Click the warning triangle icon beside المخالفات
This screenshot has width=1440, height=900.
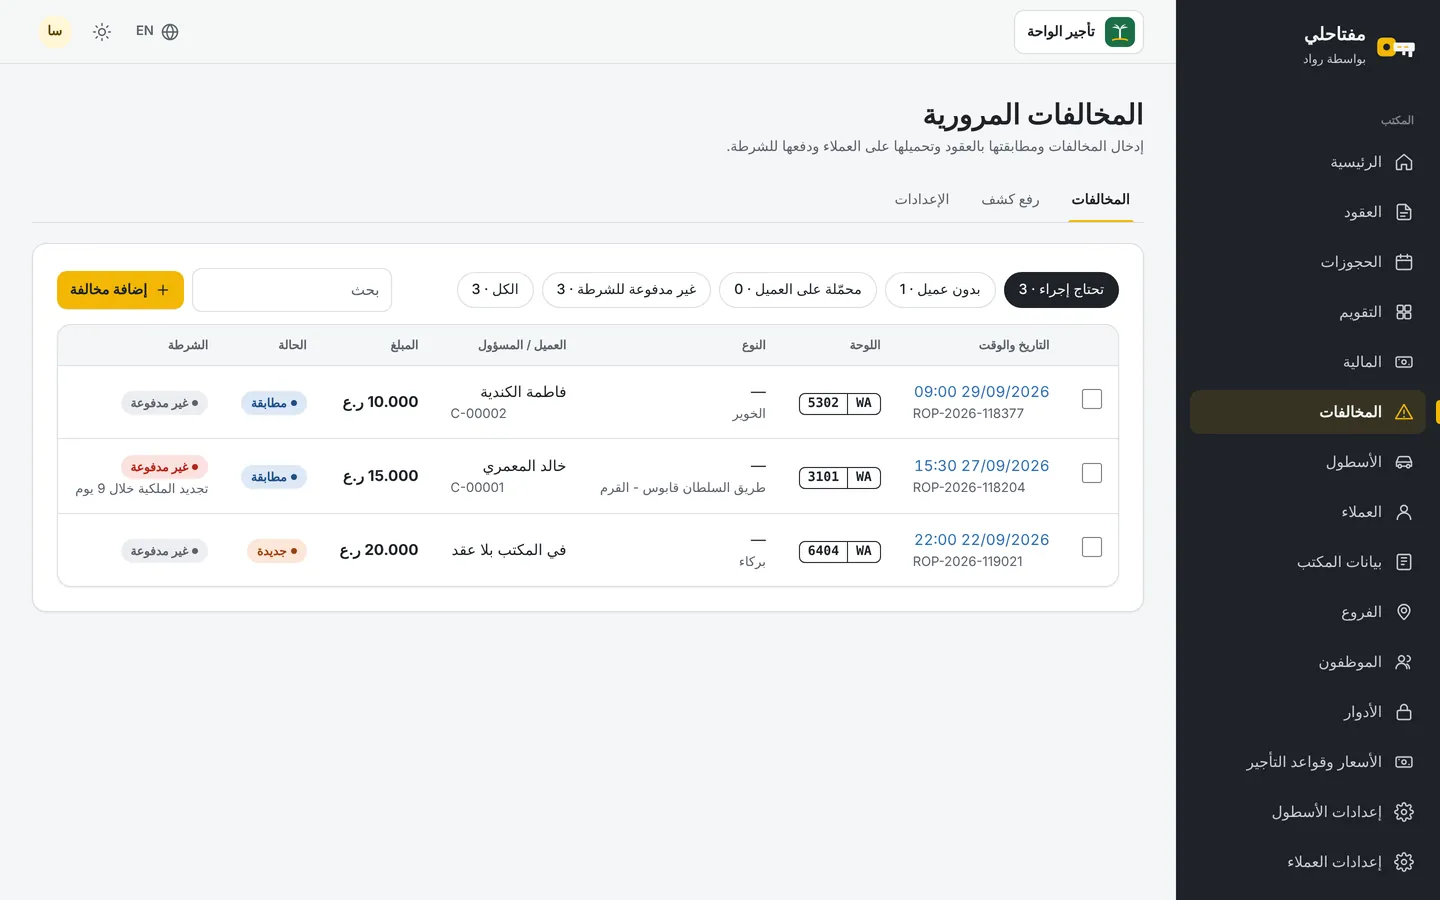(1404, 412)
